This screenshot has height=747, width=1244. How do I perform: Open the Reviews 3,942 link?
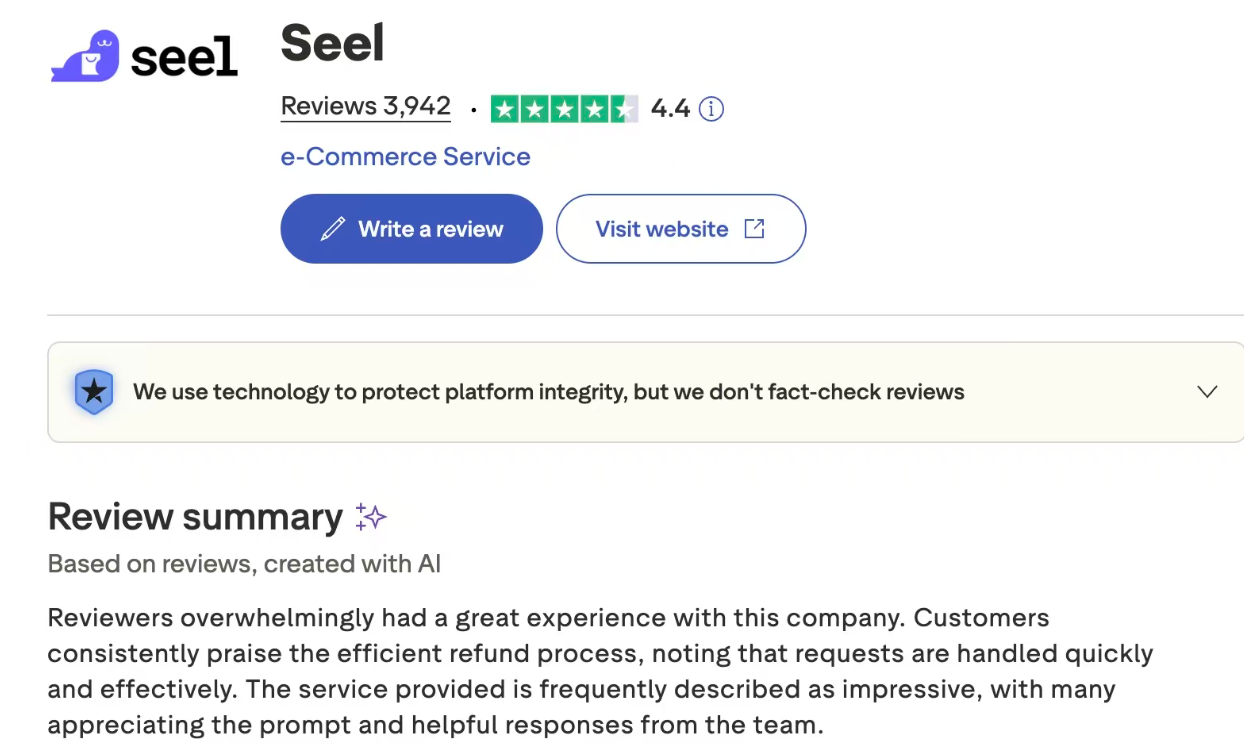point(365,106)
